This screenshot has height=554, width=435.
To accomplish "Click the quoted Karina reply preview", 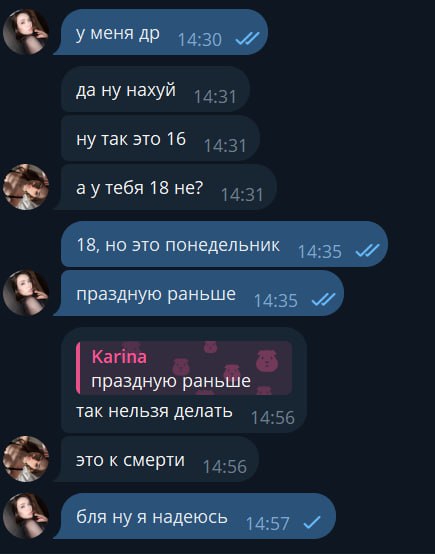I will coord(184,368).
